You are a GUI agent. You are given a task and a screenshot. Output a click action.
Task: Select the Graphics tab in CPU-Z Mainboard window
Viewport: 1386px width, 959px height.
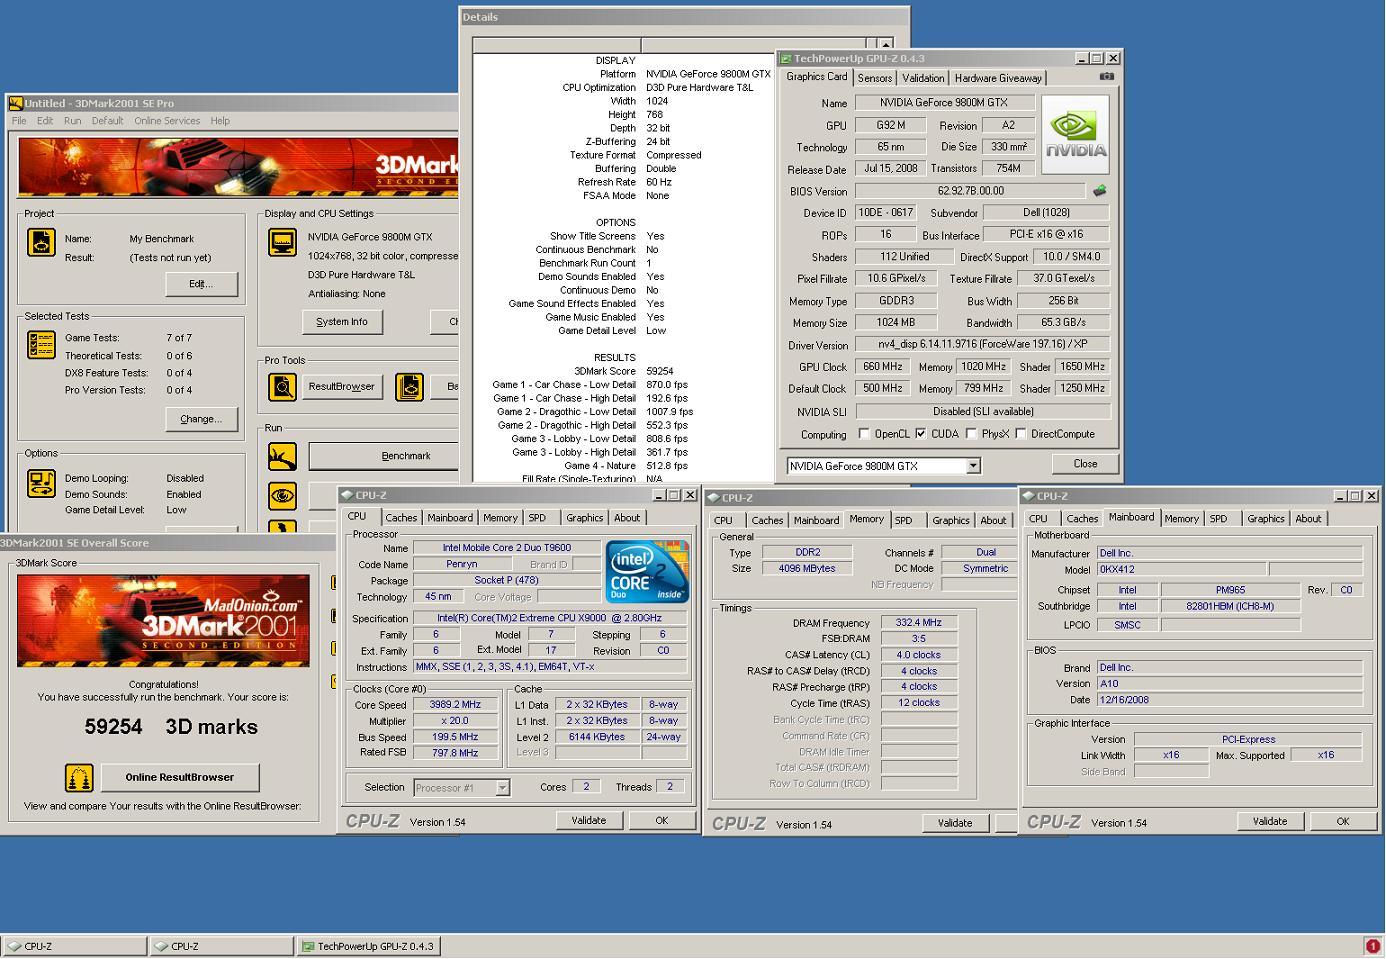pyautogui.click(x=1265, y=518)
